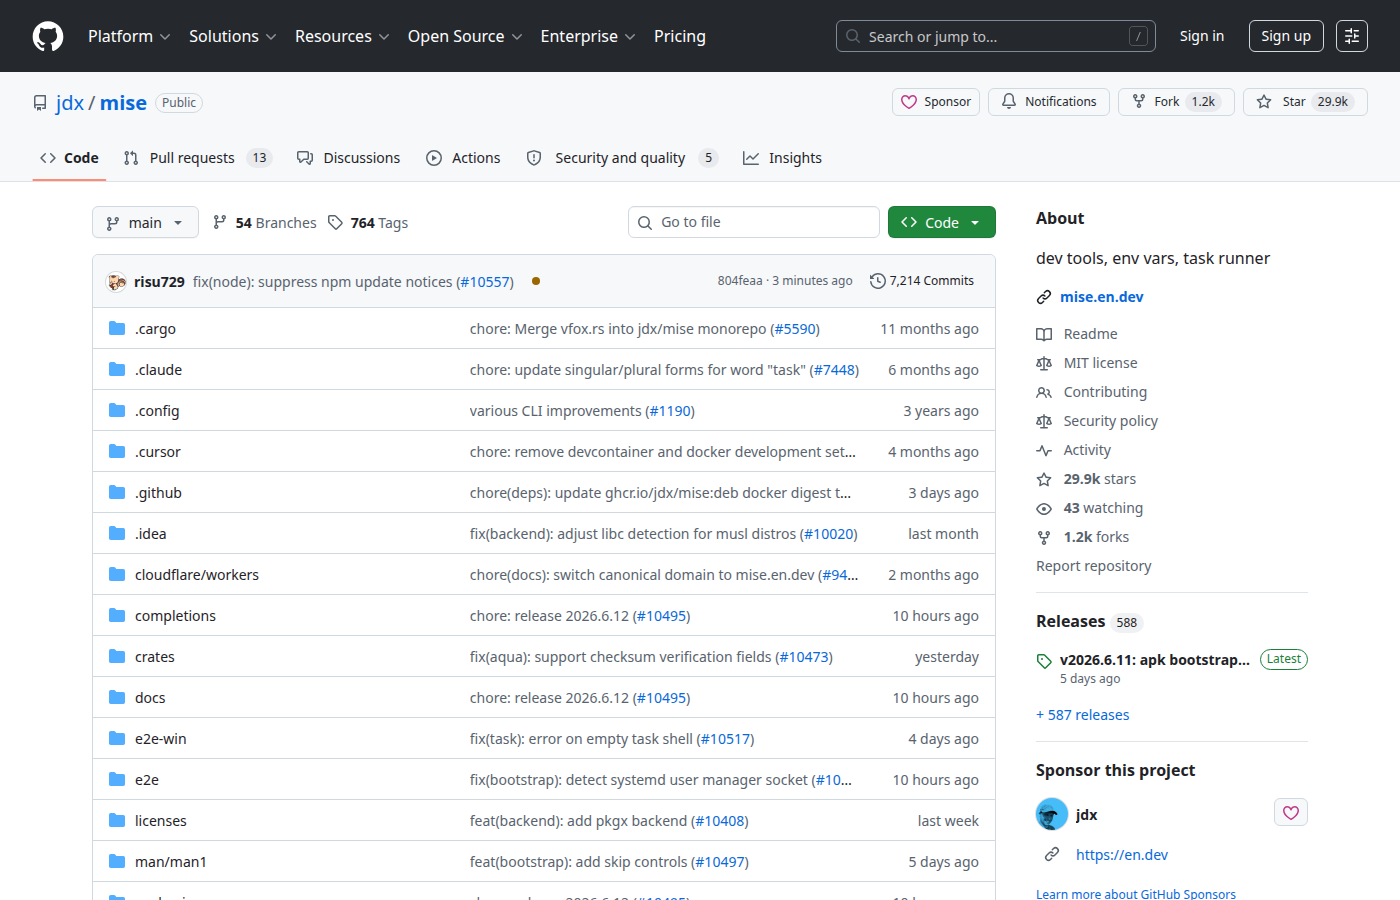
Task: Open the Insights tab
Action: [782, 158]
